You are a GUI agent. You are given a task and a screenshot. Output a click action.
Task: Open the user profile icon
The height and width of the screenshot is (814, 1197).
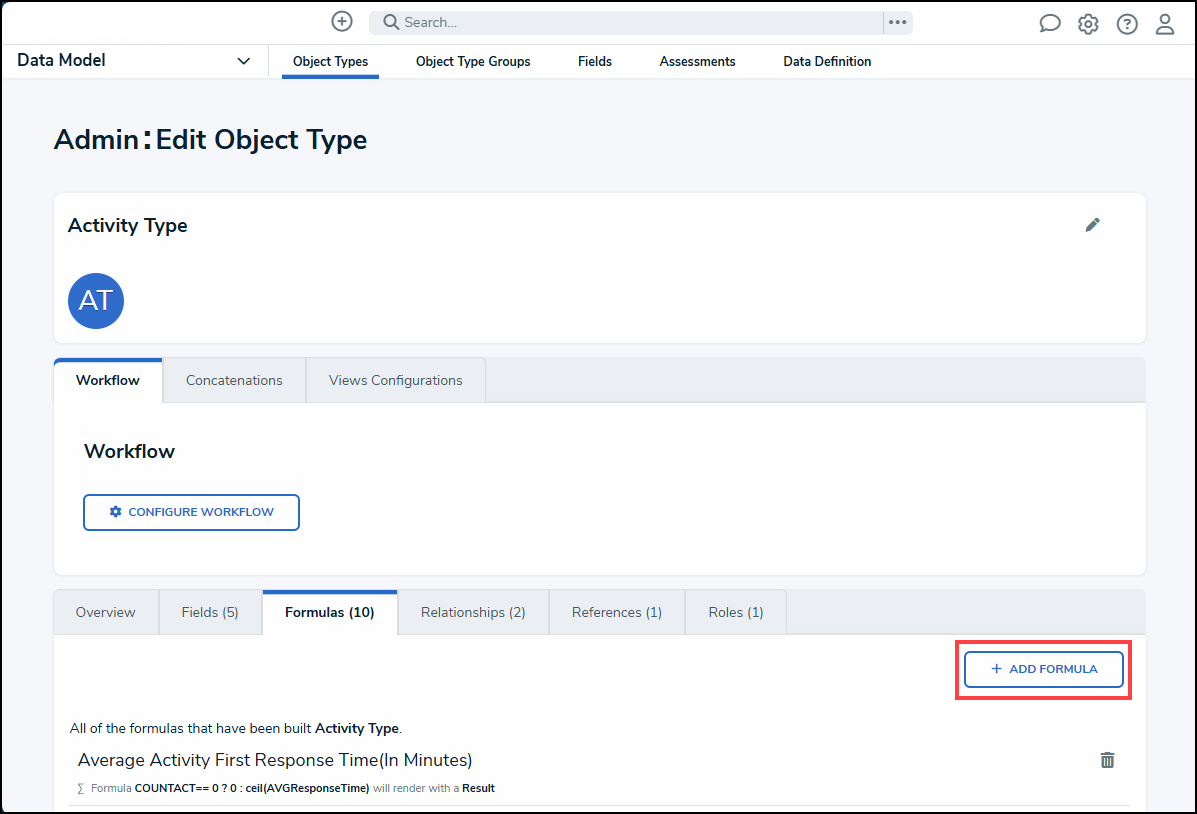click(1165, 24)
